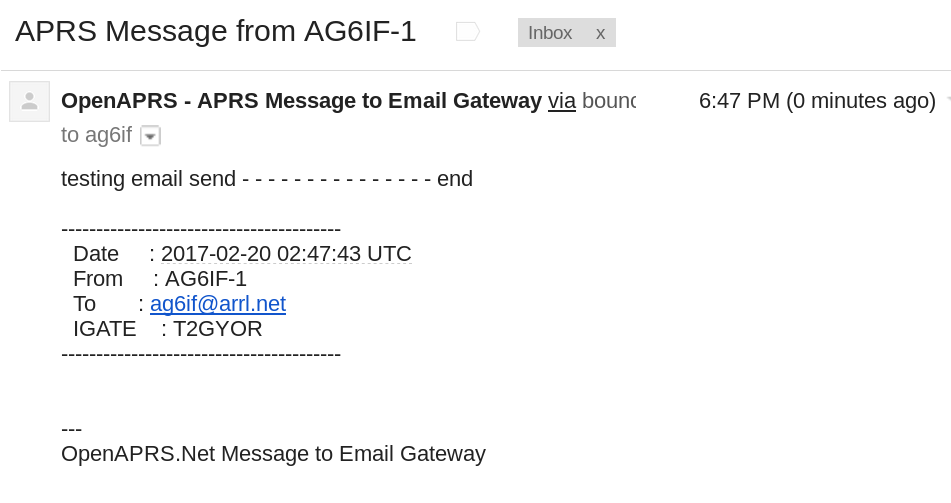Click the truncated bounce address after 'via'
This screenshot has height=503, width=951.
pos(608,101)
